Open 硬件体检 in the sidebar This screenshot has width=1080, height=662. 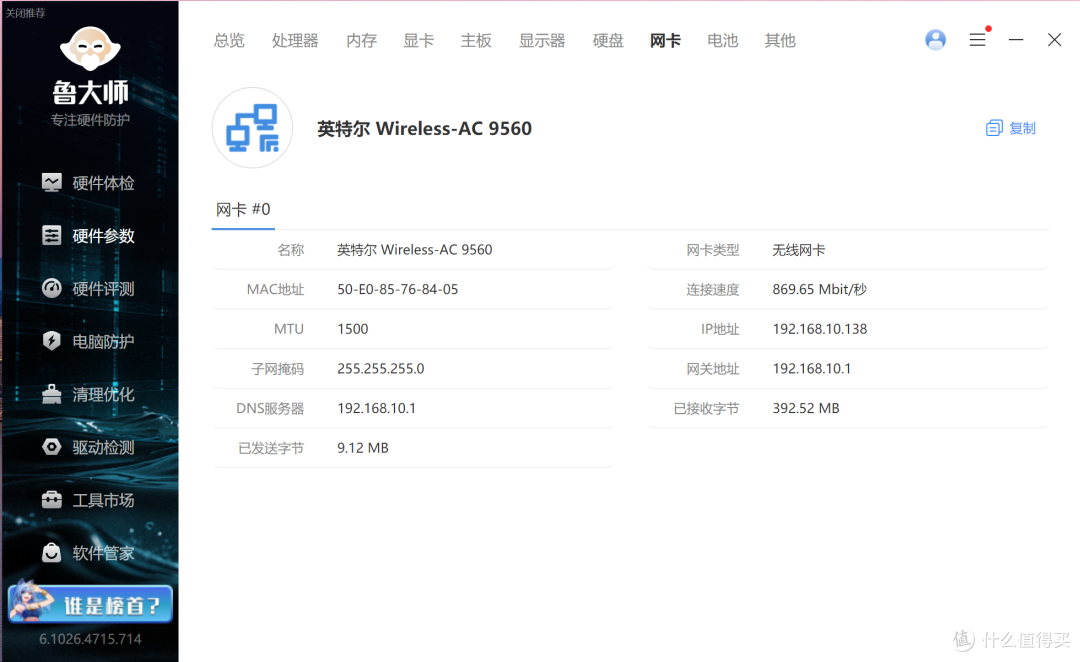[x=103, y=183]
